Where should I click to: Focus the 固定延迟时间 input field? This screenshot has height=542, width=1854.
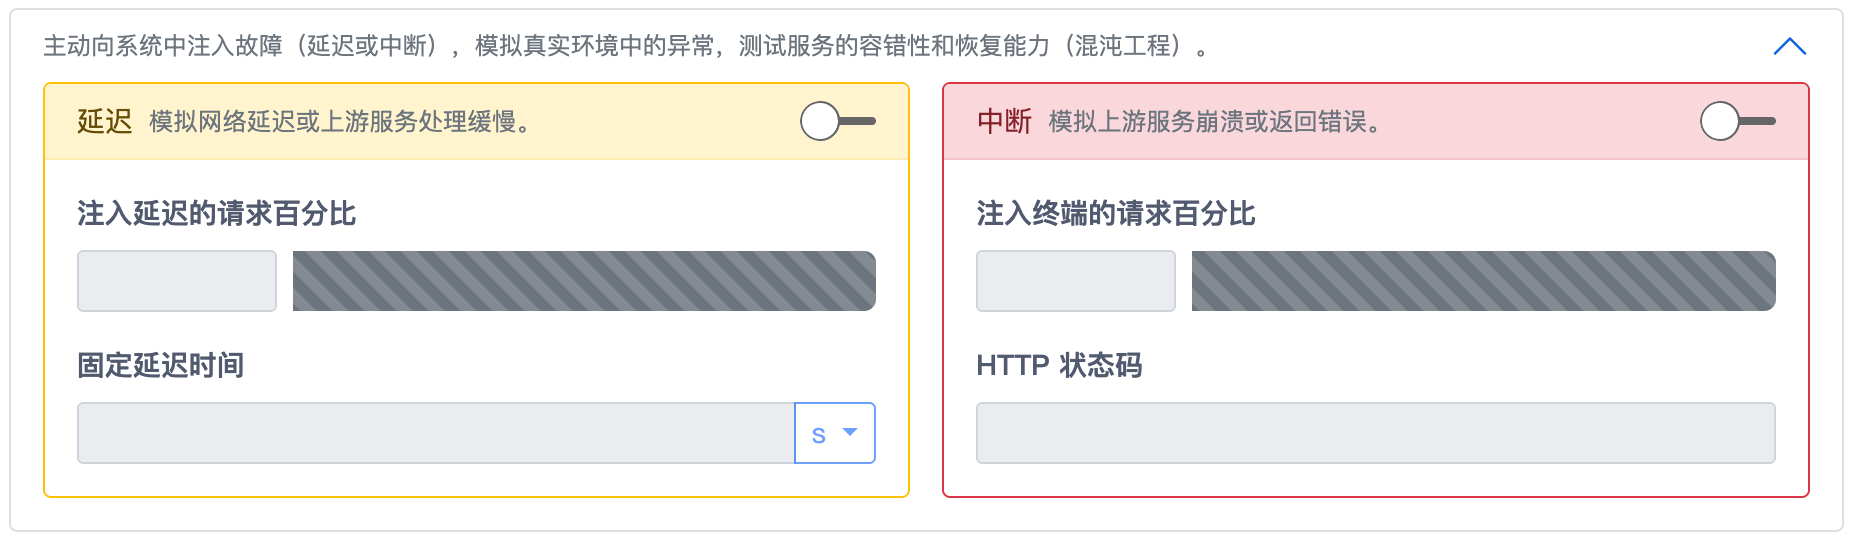(436, 433)
